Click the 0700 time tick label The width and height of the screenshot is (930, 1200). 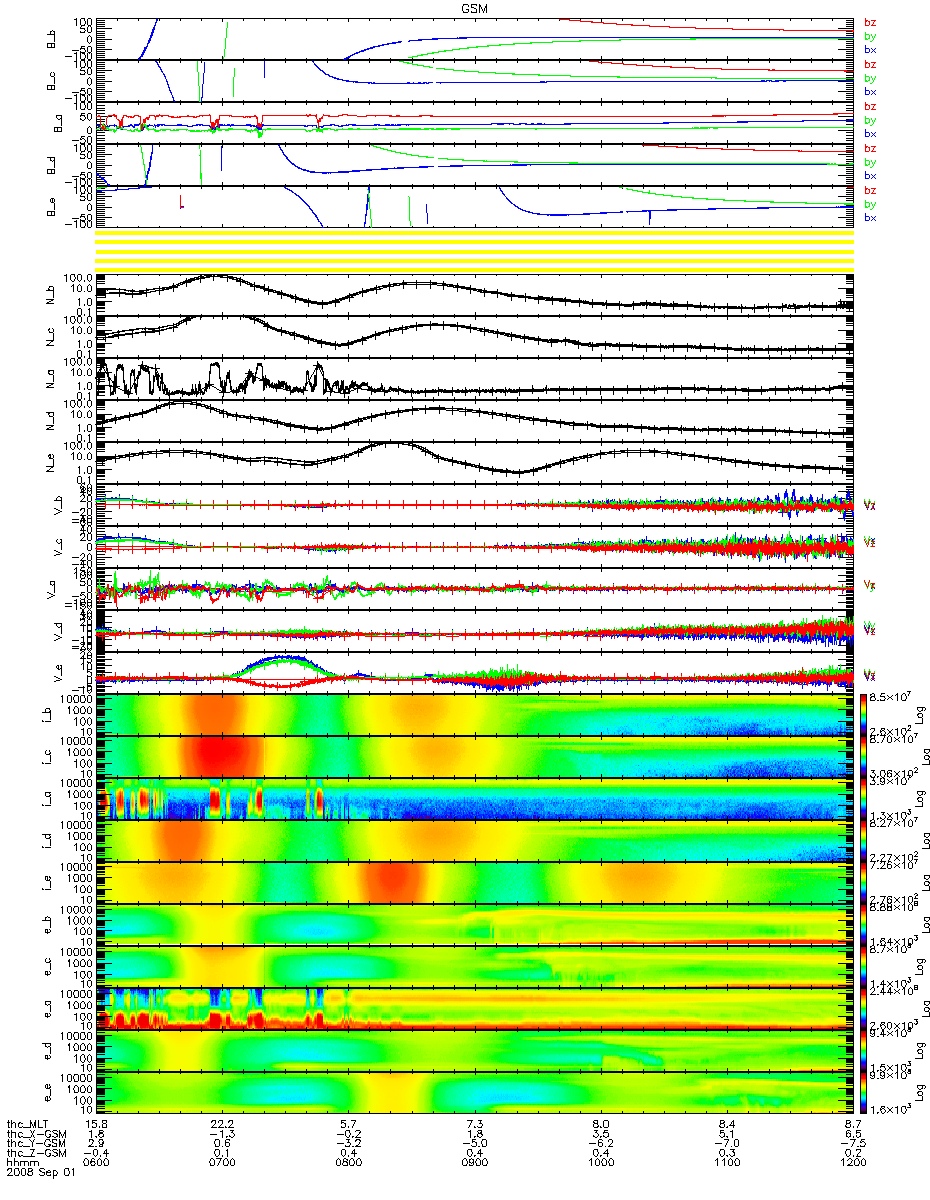tap(222, 1160)
